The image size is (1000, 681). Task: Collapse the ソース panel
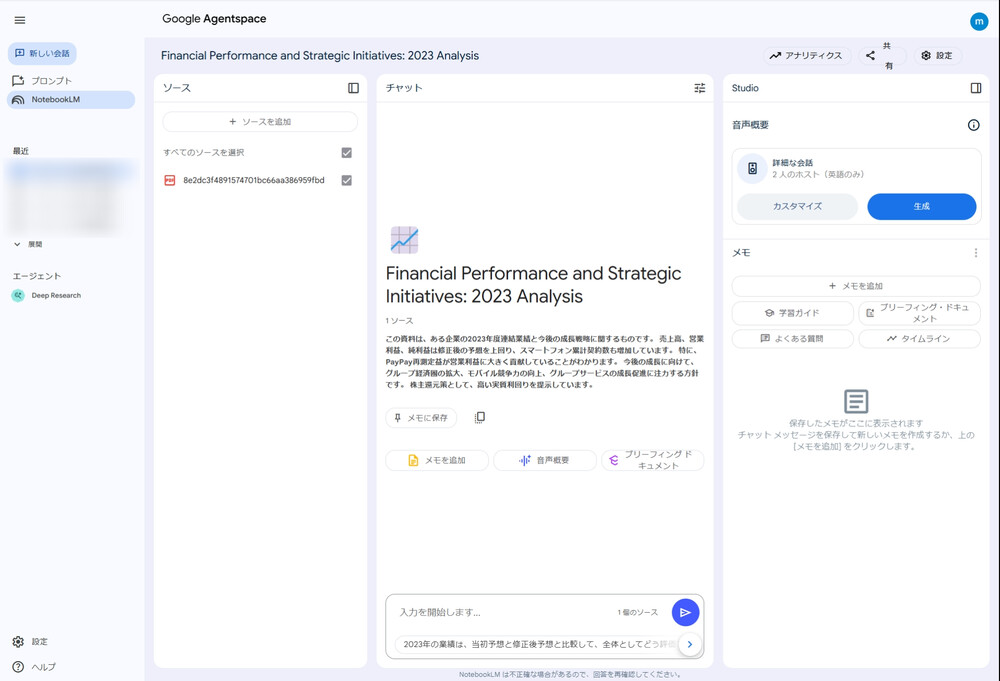click(x=352, y=88)
